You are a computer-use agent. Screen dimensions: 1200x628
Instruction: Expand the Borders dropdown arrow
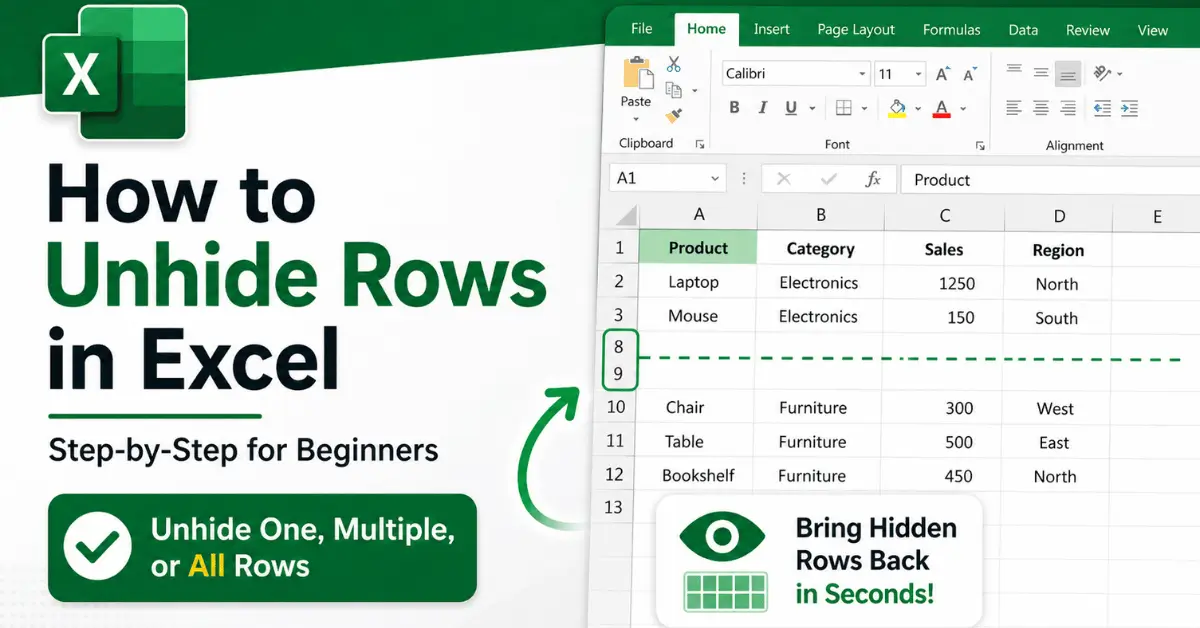865,109
